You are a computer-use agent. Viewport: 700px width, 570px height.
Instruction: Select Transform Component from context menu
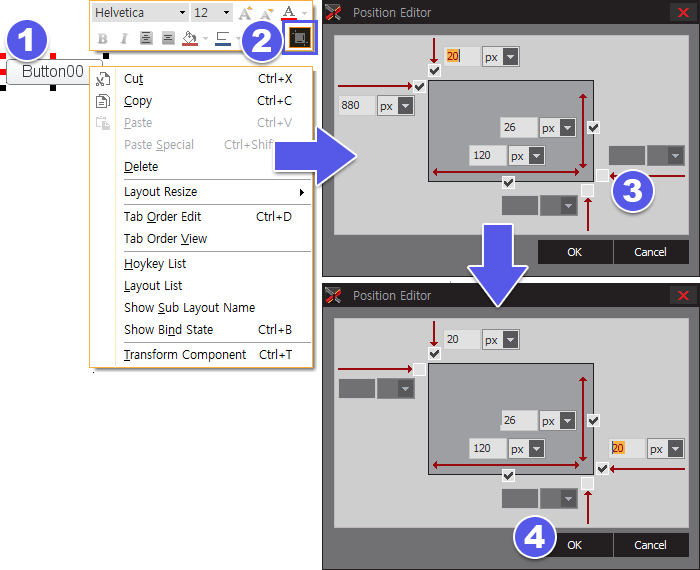(x=185, y=355)
